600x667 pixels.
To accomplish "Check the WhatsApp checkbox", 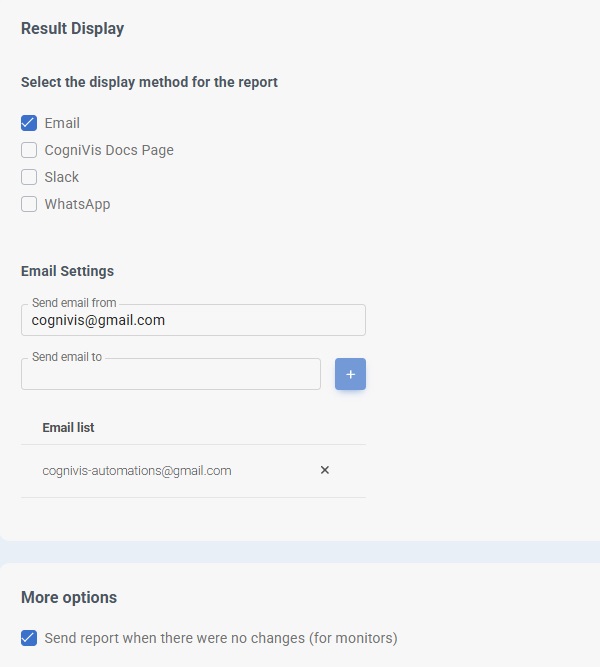I will point(29,204).
